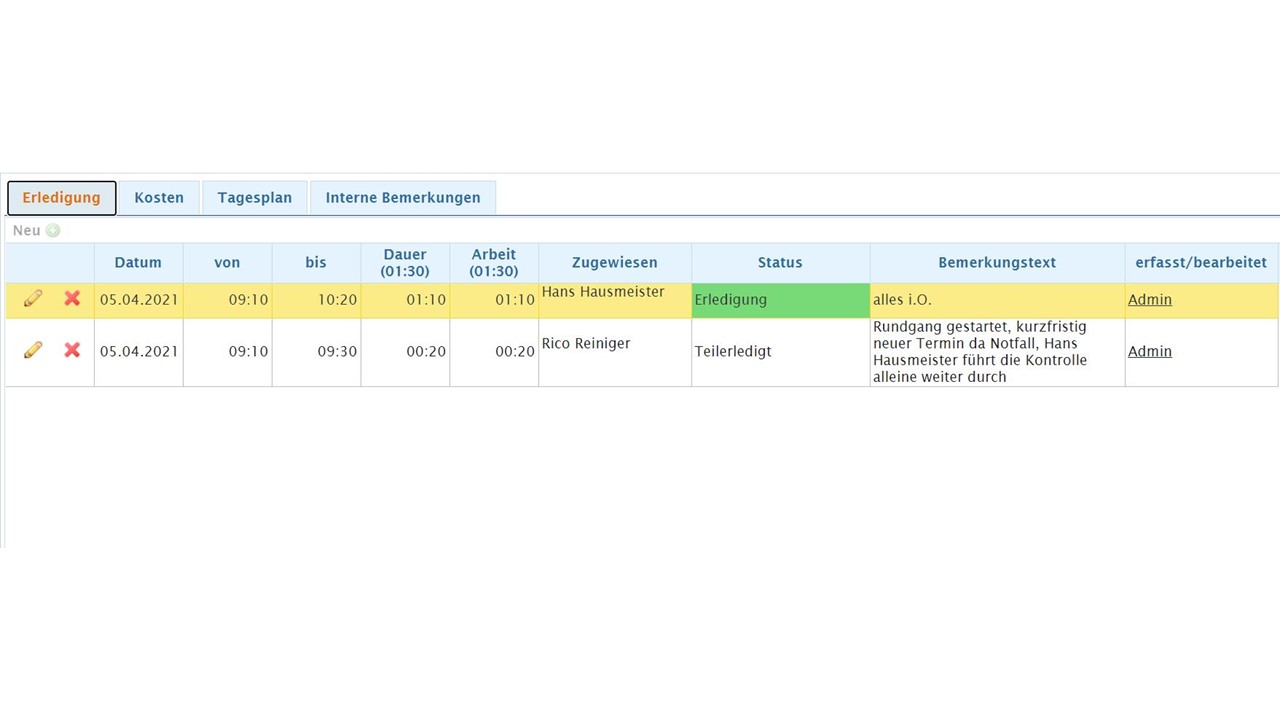Click the 00:20 Dauer value
The width and height of the screenshot is (1280, 720).
click(426, 351)
